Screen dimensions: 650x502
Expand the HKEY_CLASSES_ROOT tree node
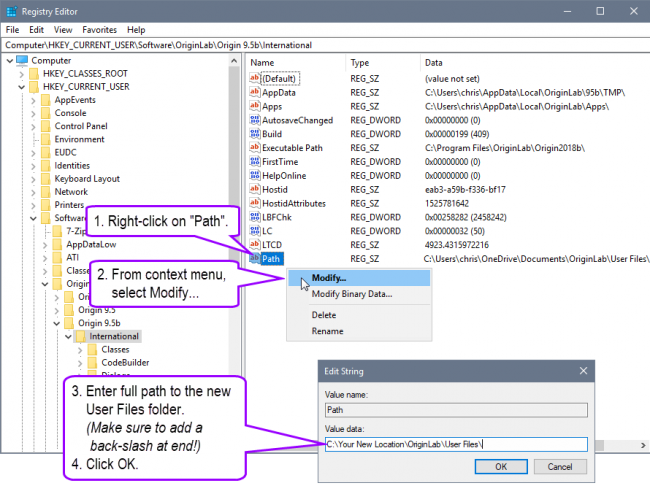click(22, 74)
